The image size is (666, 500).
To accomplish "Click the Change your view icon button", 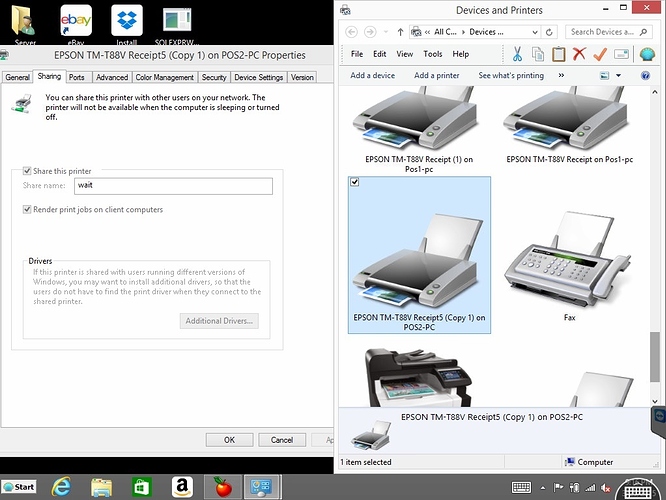I will pyautogui.click(x=604, y=76).
